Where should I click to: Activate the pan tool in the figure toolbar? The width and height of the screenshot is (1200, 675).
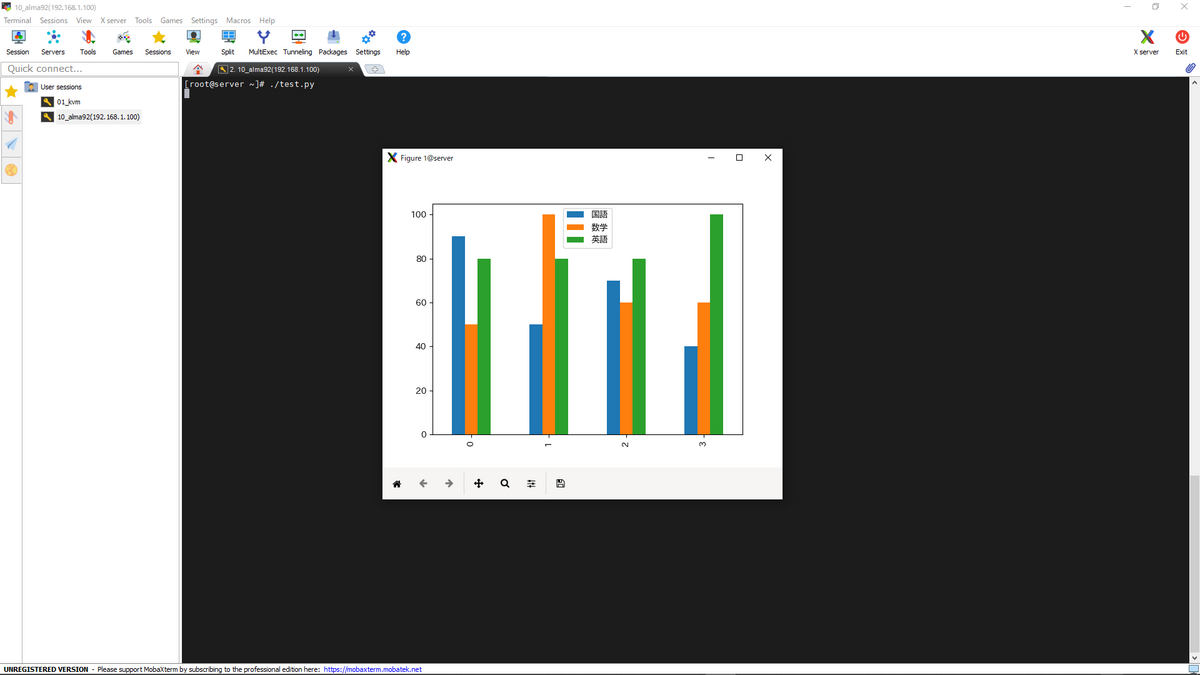coord(478,483)
